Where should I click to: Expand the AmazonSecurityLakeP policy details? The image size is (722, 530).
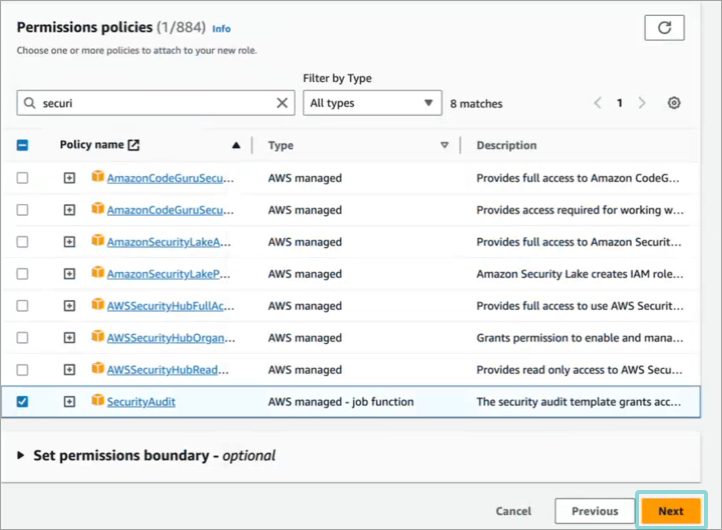click(69, 274)
